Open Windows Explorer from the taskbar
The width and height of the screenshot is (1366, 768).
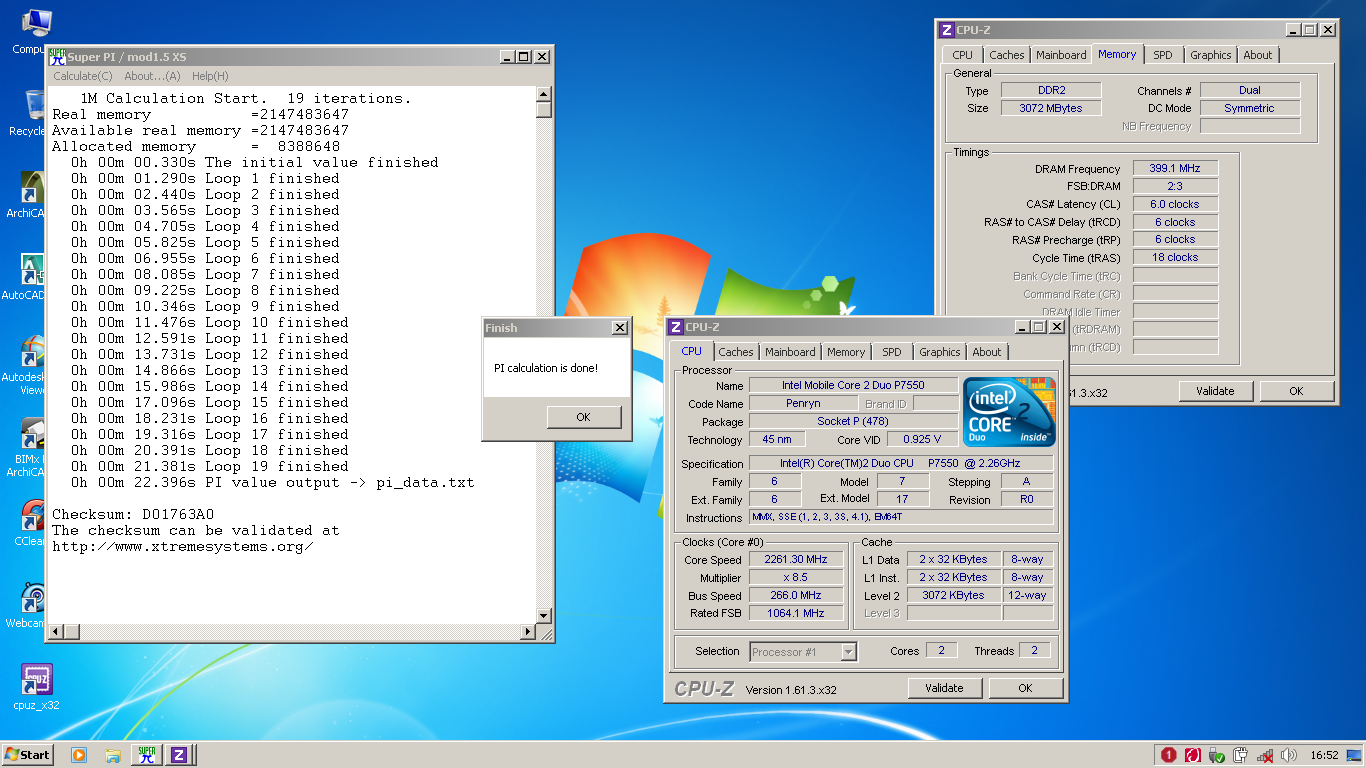pyautogui.click(x=113, y=755)
